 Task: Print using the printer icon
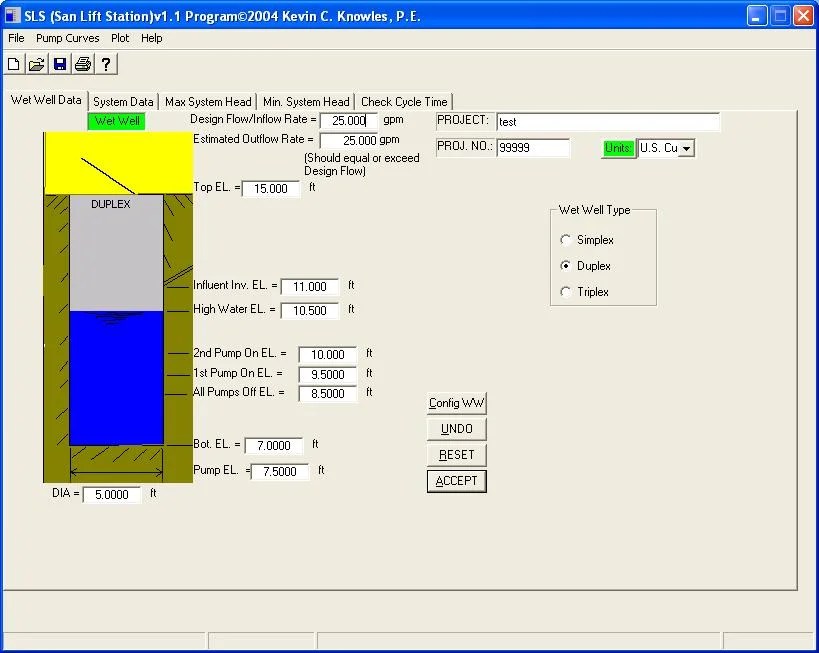point(83,64)
